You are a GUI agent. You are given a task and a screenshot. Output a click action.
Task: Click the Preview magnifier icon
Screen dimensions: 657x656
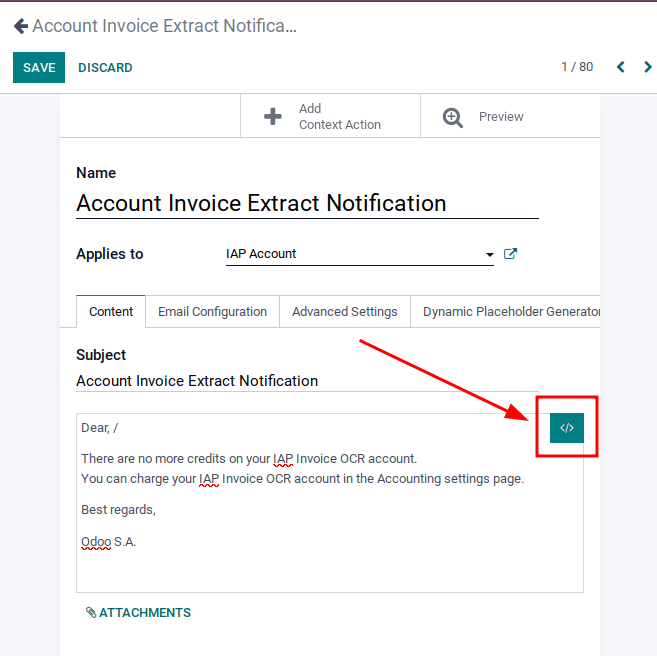[x=453, y=117]
